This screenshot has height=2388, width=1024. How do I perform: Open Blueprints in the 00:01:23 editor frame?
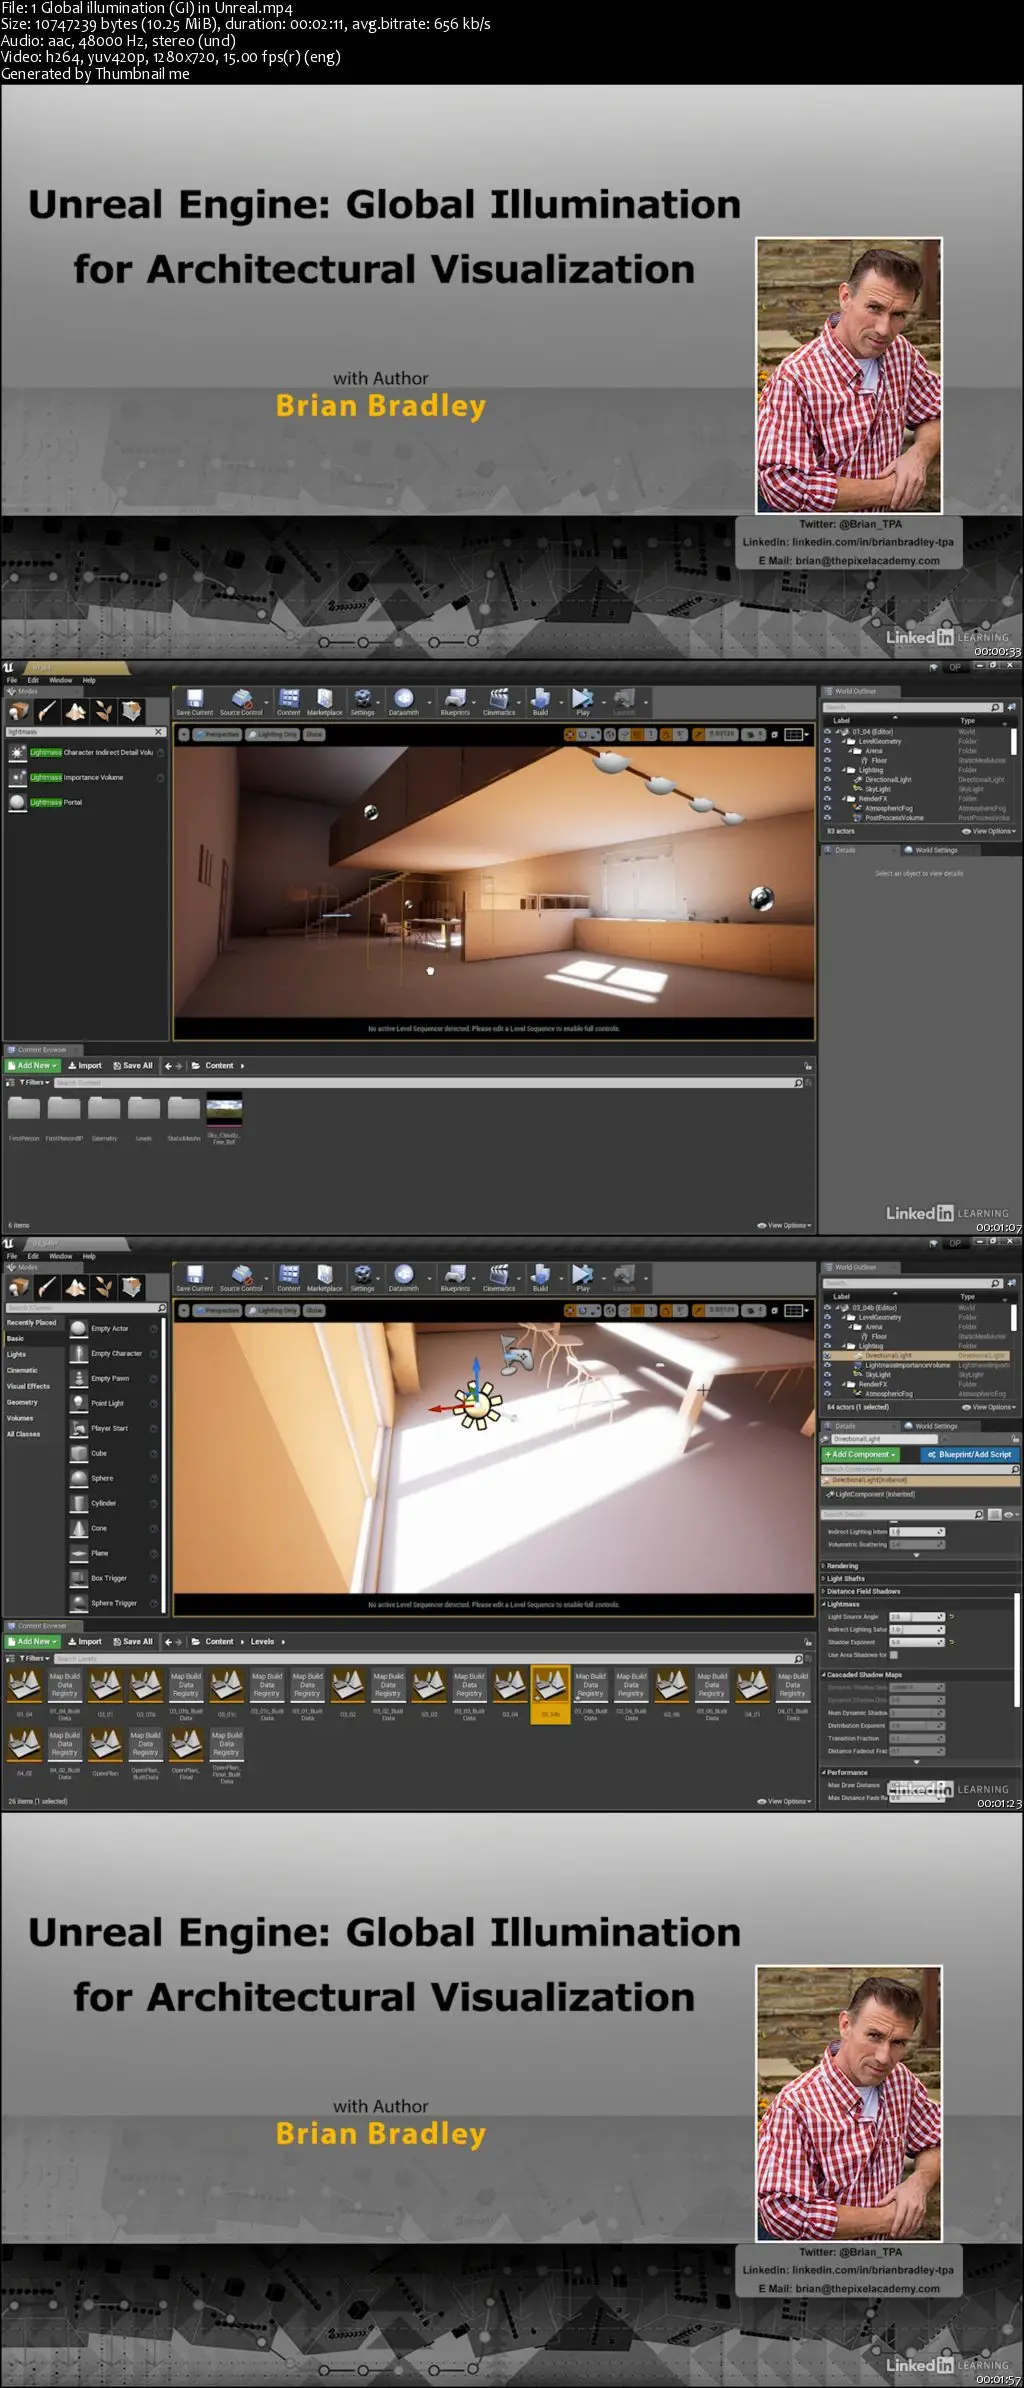[x=455, y=1277]
